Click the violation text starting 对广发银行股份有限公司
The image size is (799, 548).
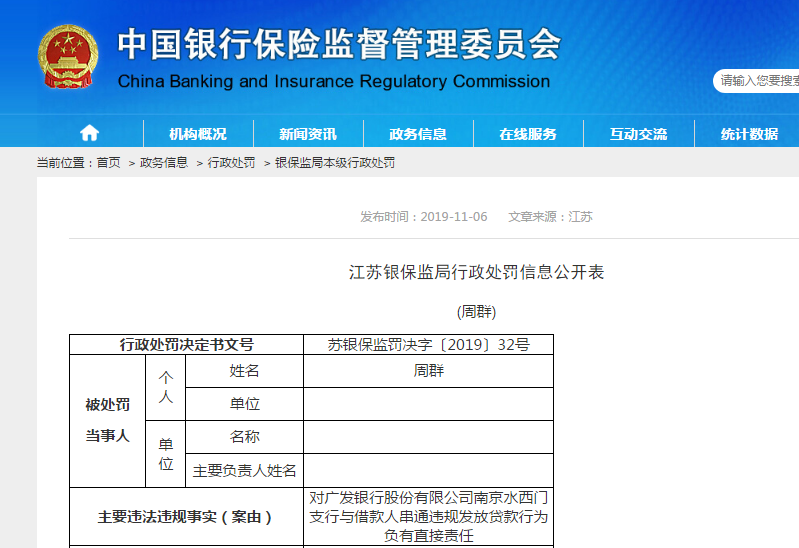pyautogui.click(x=429, y=517)
